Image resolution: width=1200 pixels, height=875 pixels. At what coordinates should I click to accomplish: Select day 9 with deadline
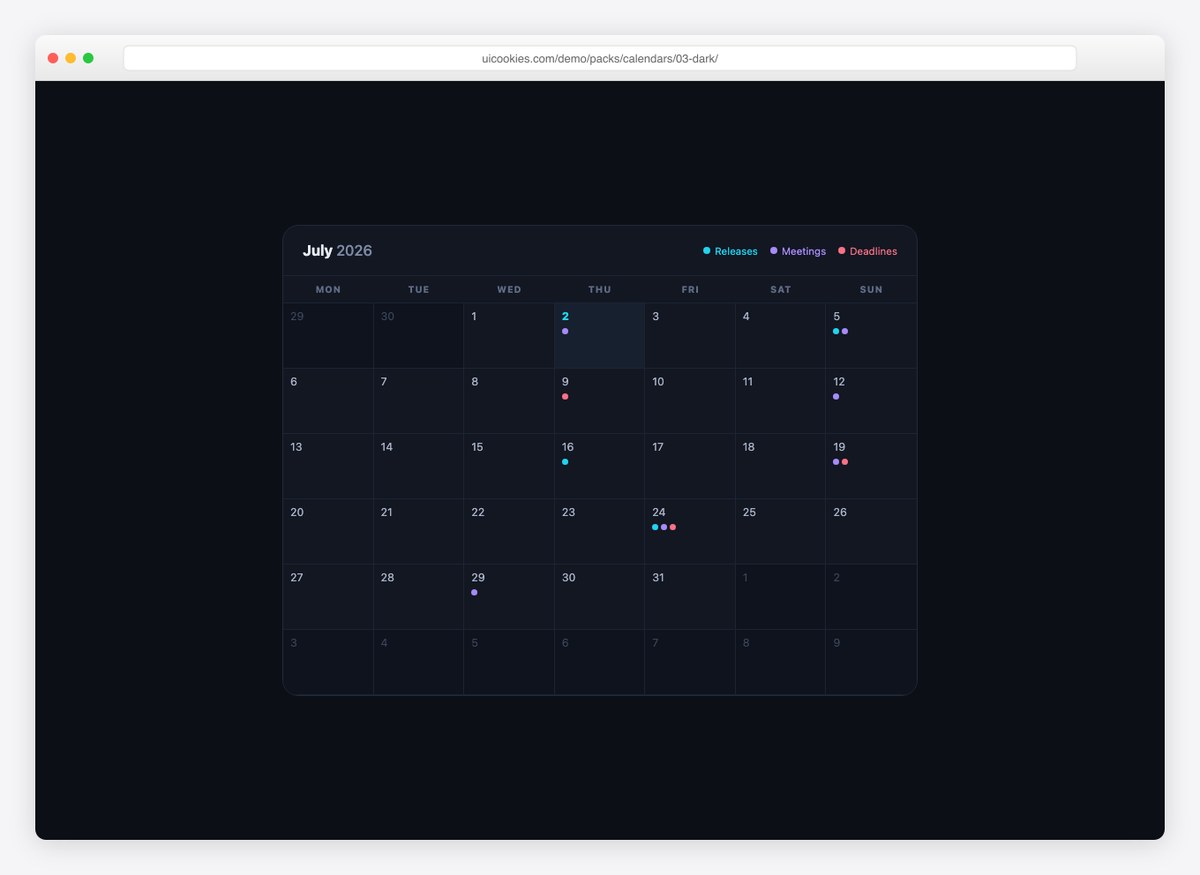[x=600, y=401]
